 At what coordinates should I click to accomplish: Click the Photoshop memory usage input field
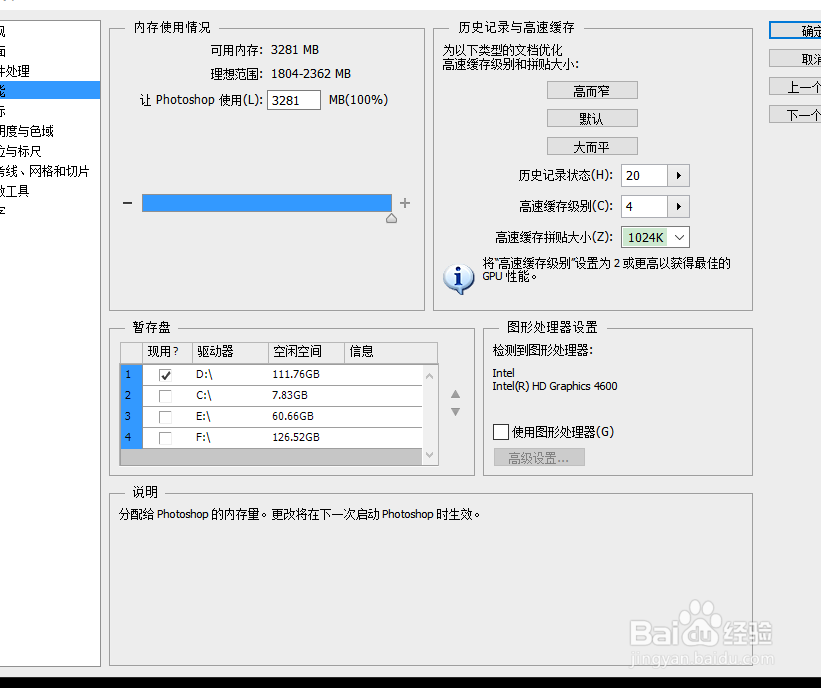(x=292, y=99)
